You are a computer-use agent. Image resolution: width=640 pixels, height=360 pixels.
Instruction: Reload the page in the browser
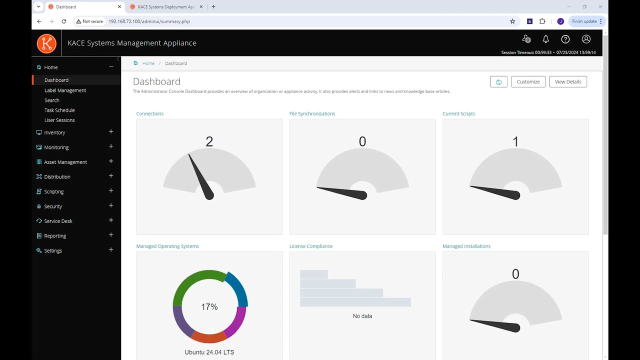pyautogui.click(x=64, y=21)
